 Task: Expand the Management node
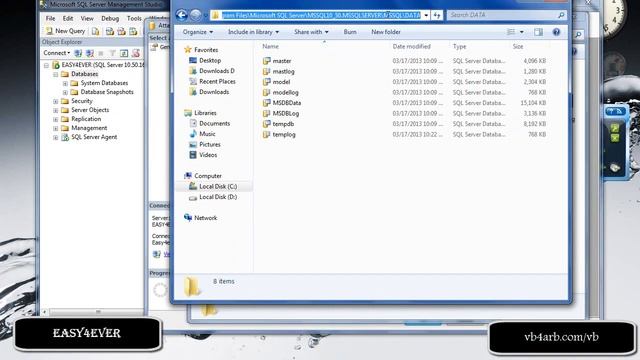(56, 128)
